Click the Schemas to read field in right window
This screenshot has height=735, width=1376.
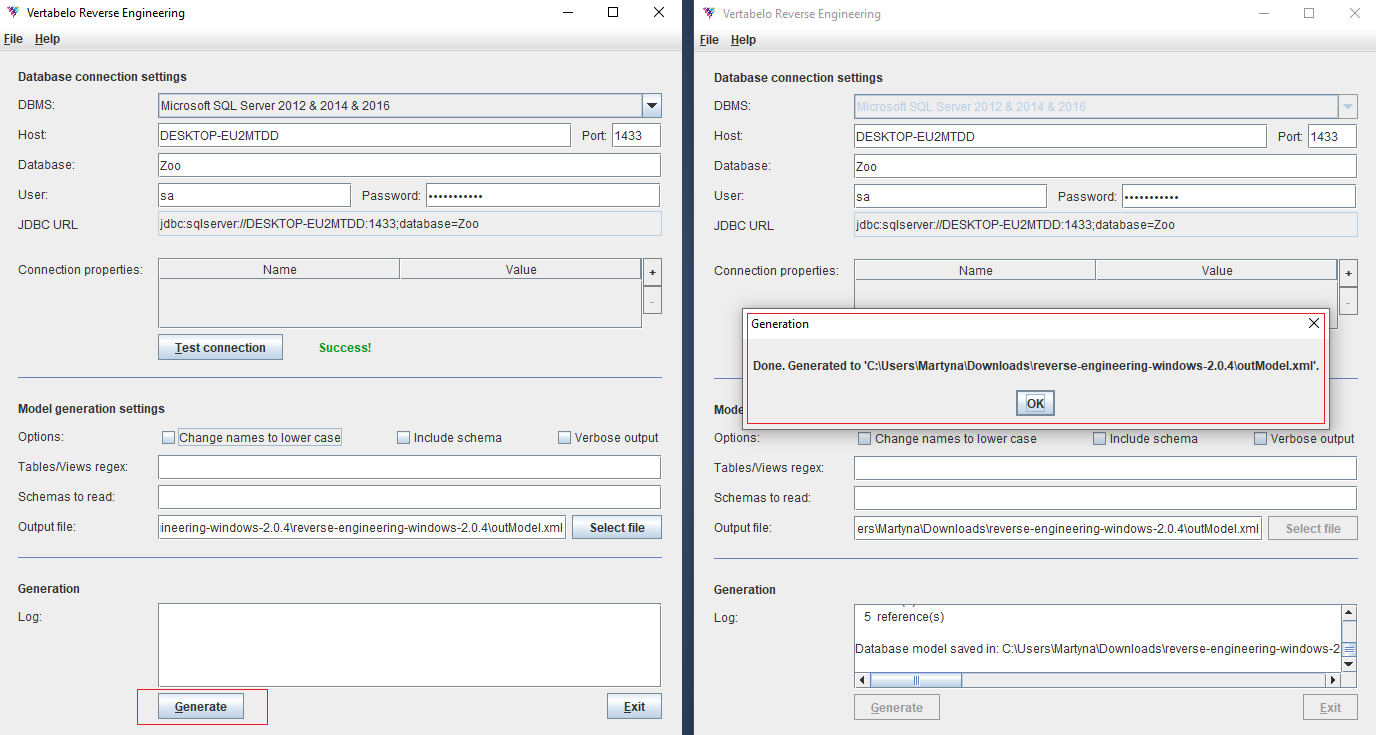click(x=1105, y=498)
